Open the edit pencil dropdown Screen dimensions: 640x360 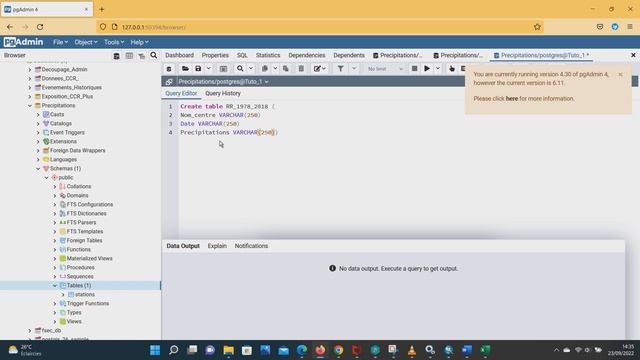(x=320, y=69)
